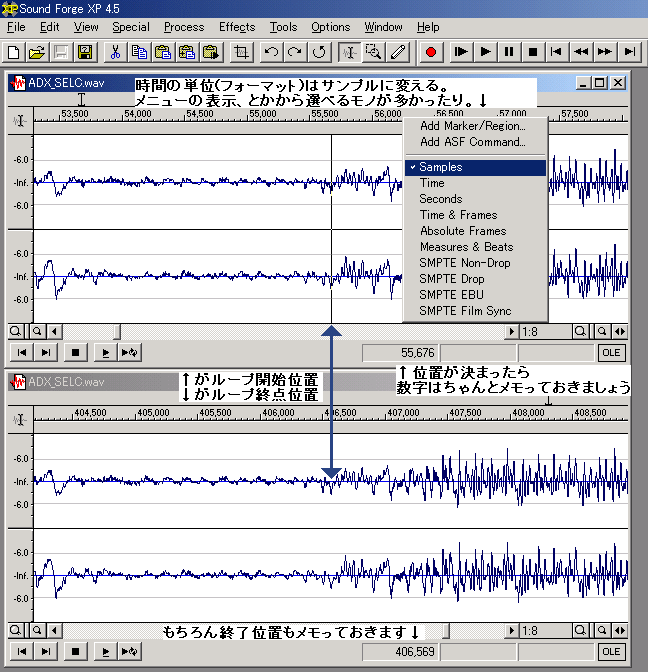Click the Mix paste toolbar icon
The height and width of the screenshot is (672, 648).
tap(187, 52)
